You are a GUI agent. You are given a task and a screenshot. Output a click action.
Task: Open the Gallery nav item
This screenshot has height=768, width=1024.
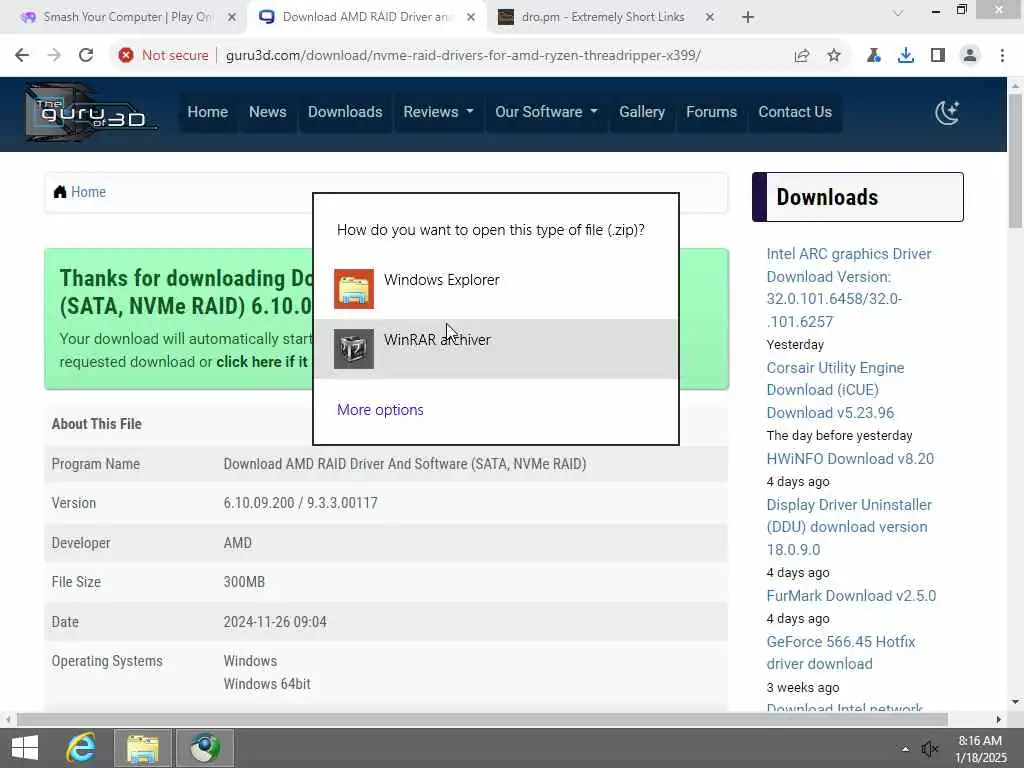tap(642, 112)
